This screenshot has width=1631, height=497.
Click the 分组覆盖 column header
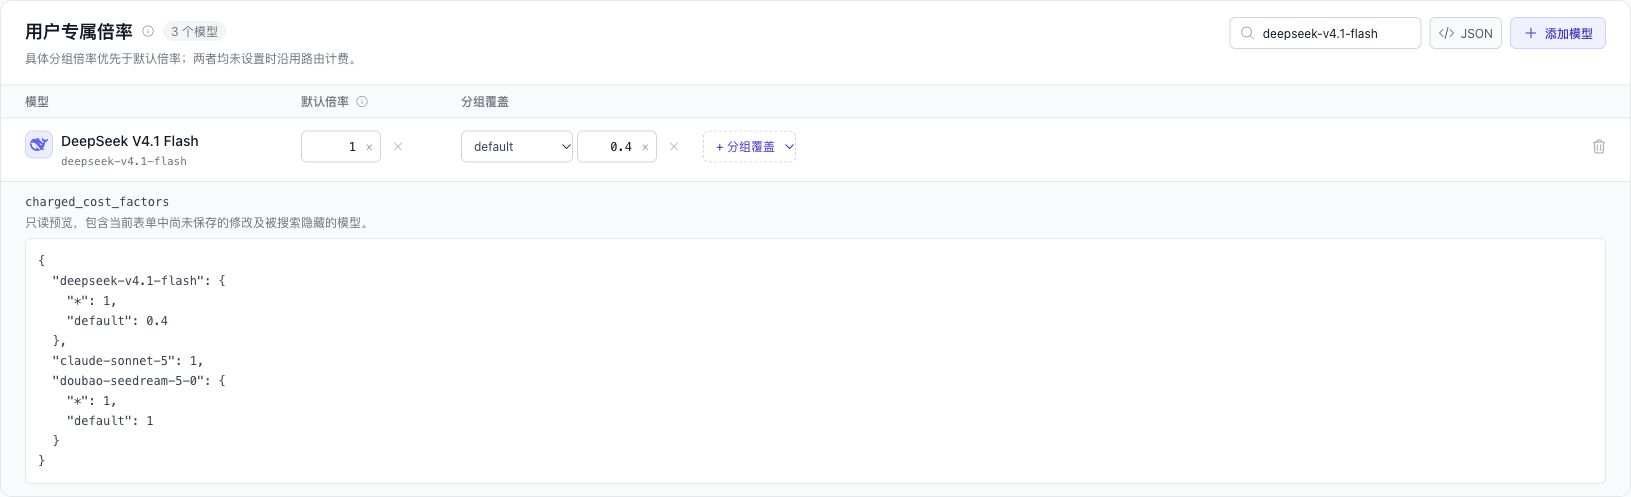tap(485, 101)
